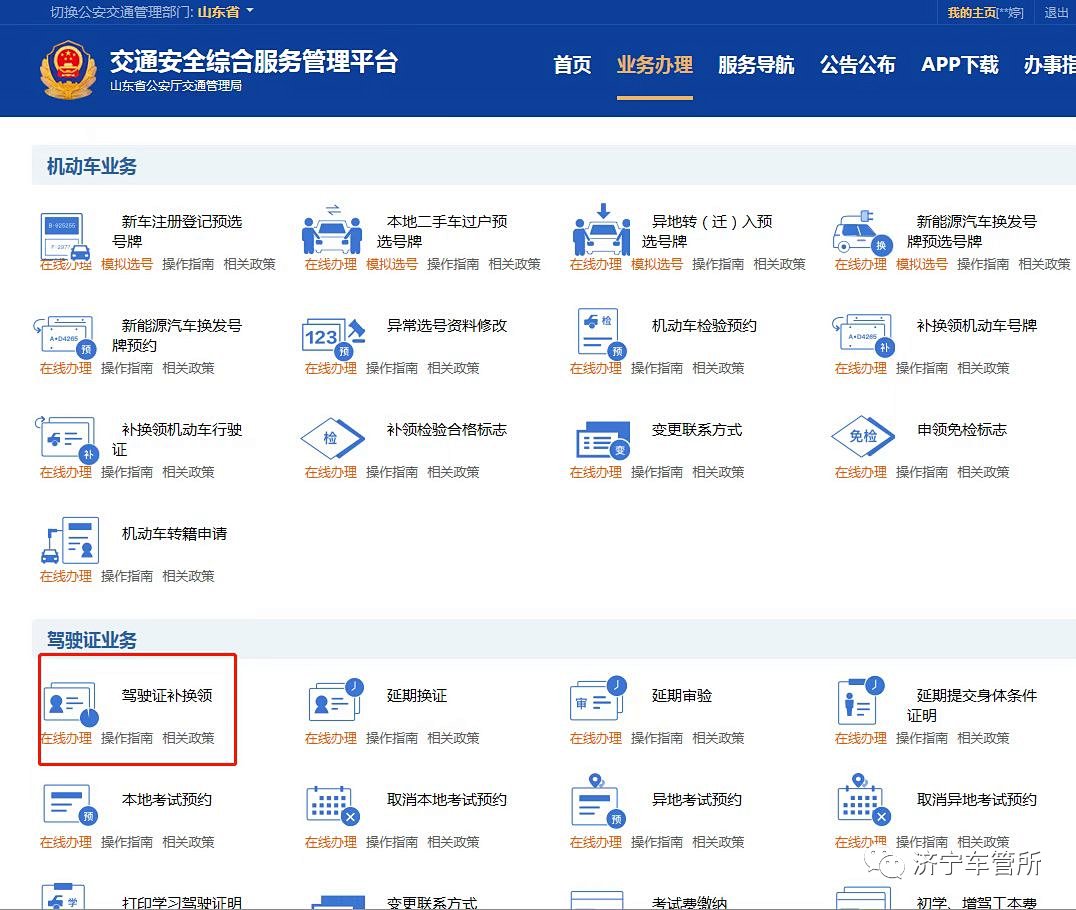This screenshot has height=910, width=1076.
Task: Click the 延期审验 icon
Action: (x=598, y=701)
